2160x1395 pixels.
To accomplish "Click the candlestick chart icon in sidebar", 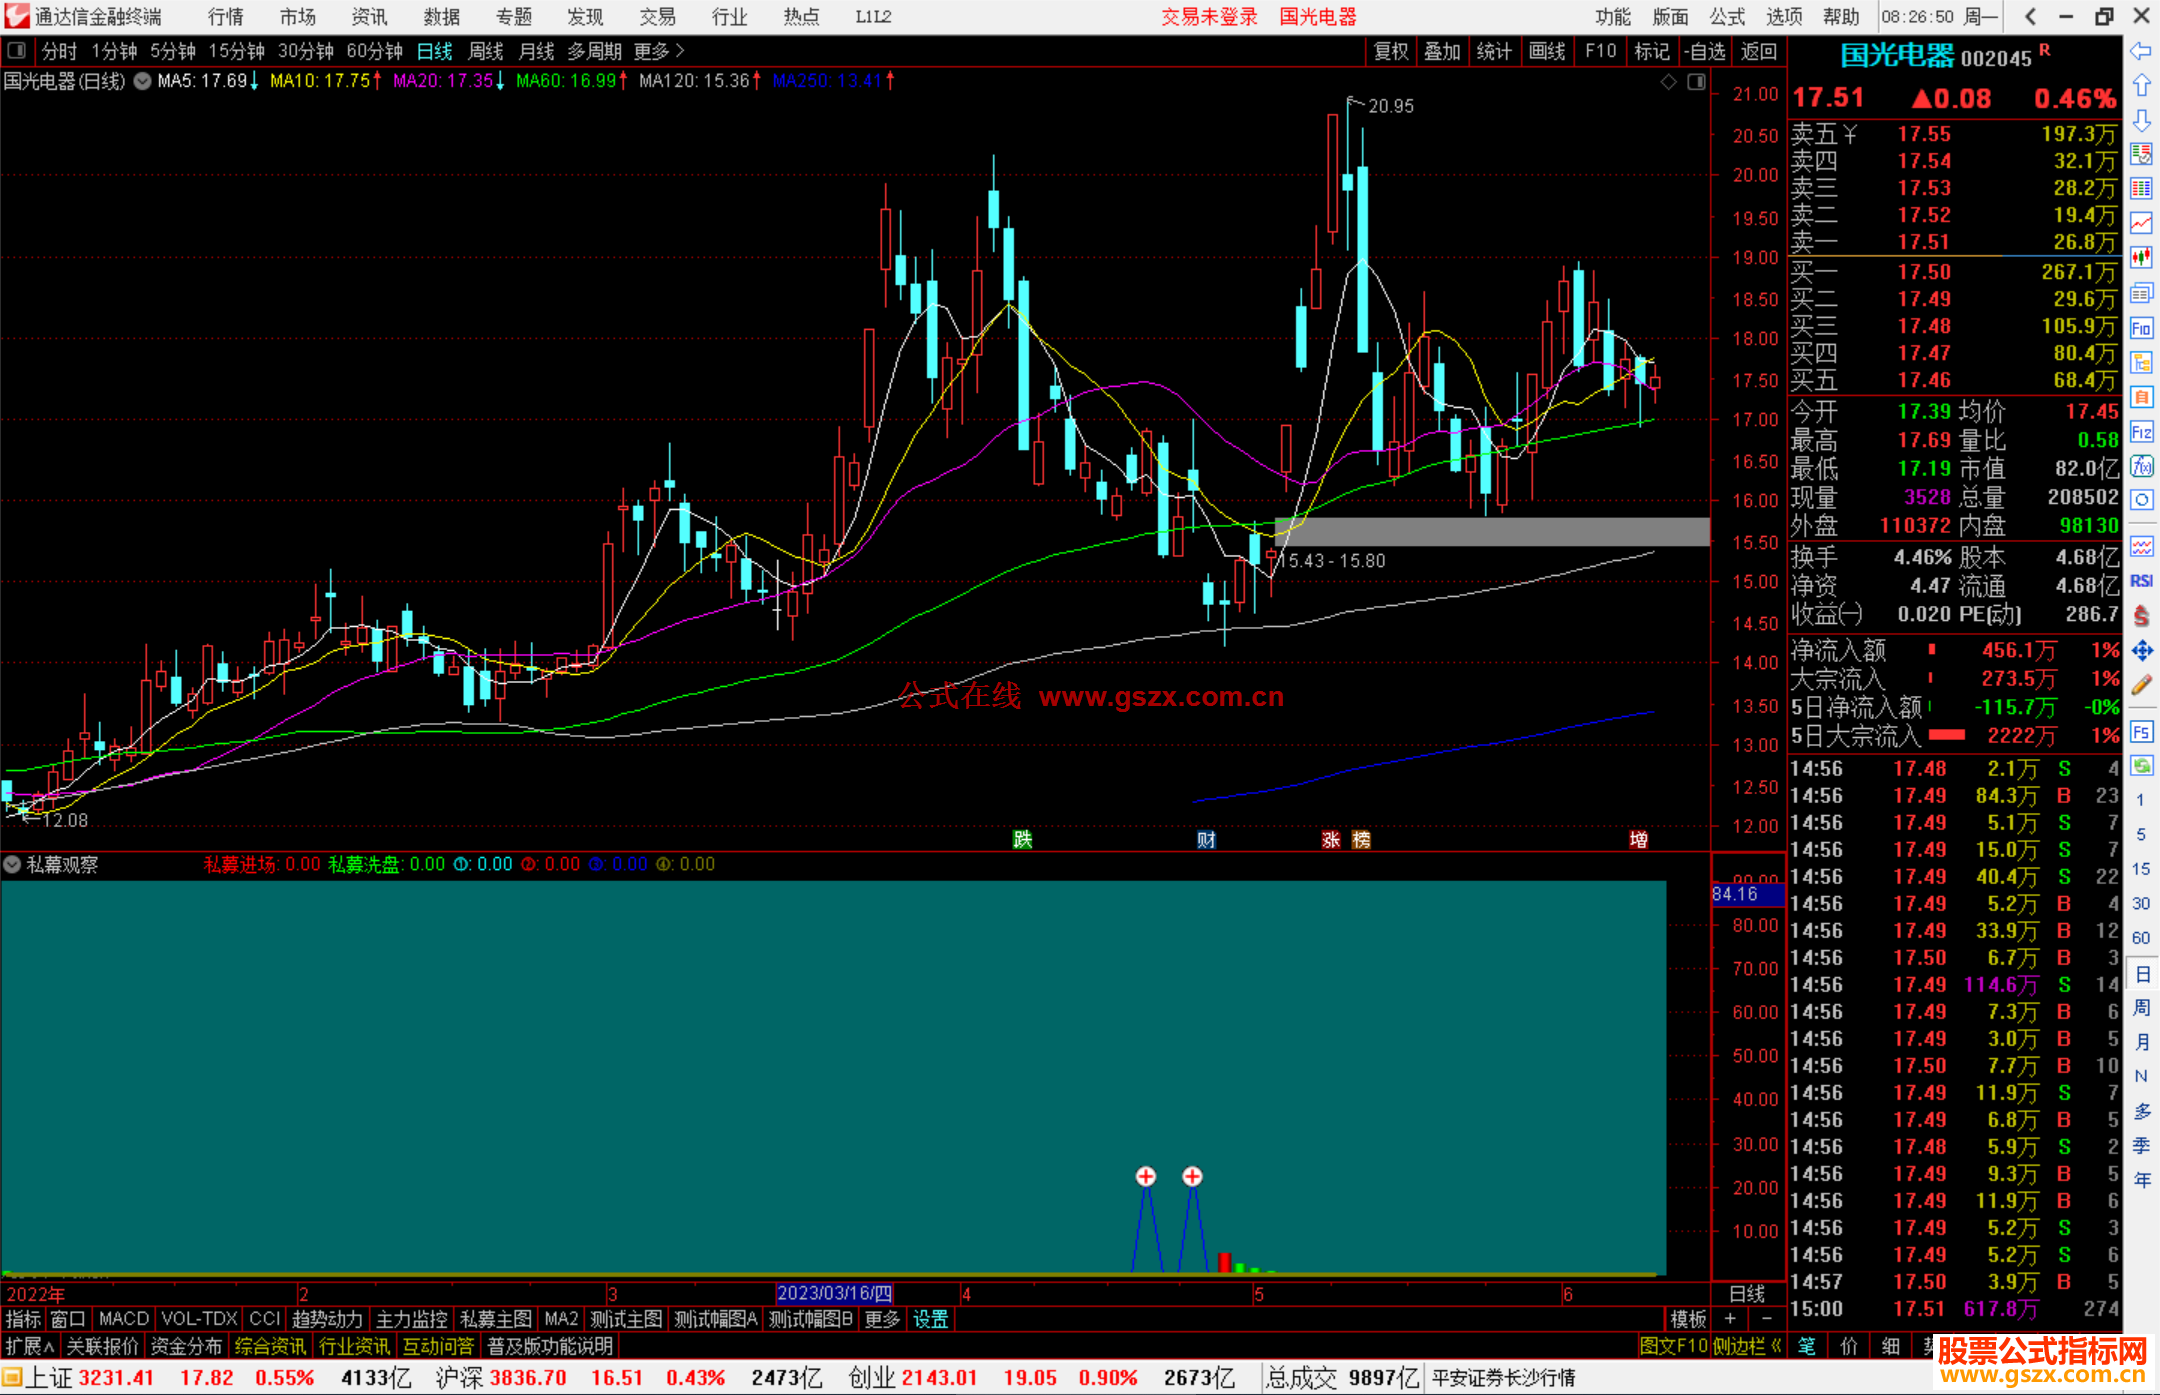I will coord(2141,257).
